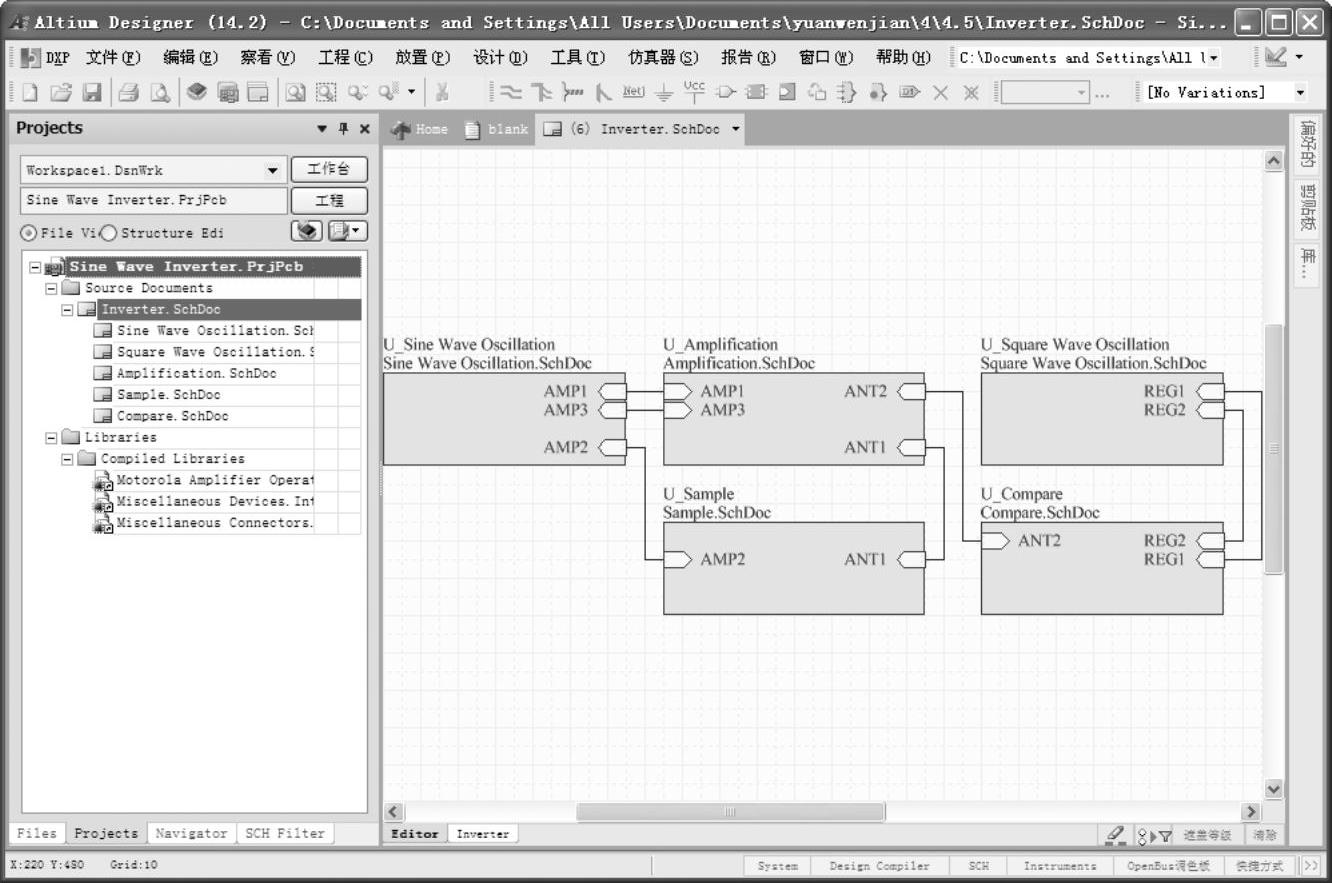Print the schematic using the printer icon
The width and height of the screenshot is (1332, 883).
pyautogui.click(x=129, y=93)
